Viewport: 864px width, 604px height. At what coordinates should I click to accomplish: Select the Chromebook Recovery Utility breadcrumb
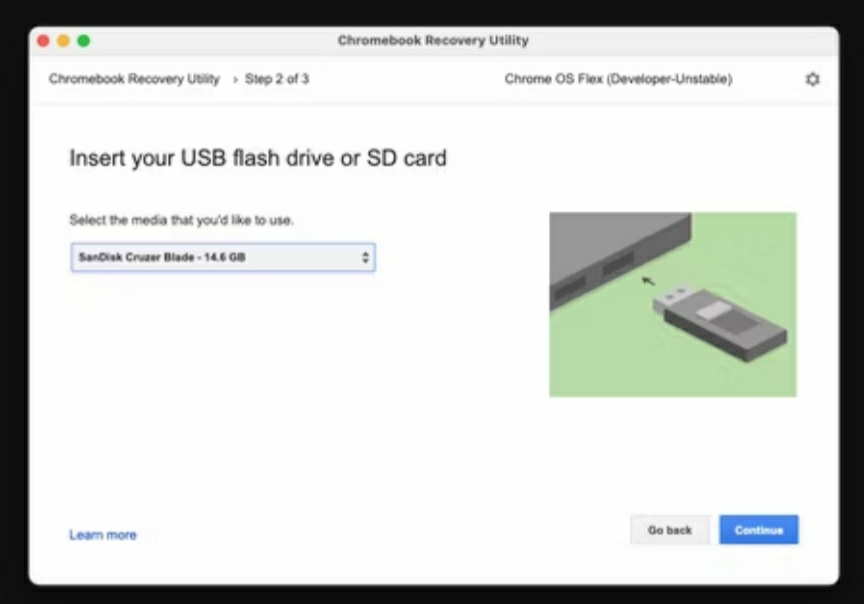point(134,79)
